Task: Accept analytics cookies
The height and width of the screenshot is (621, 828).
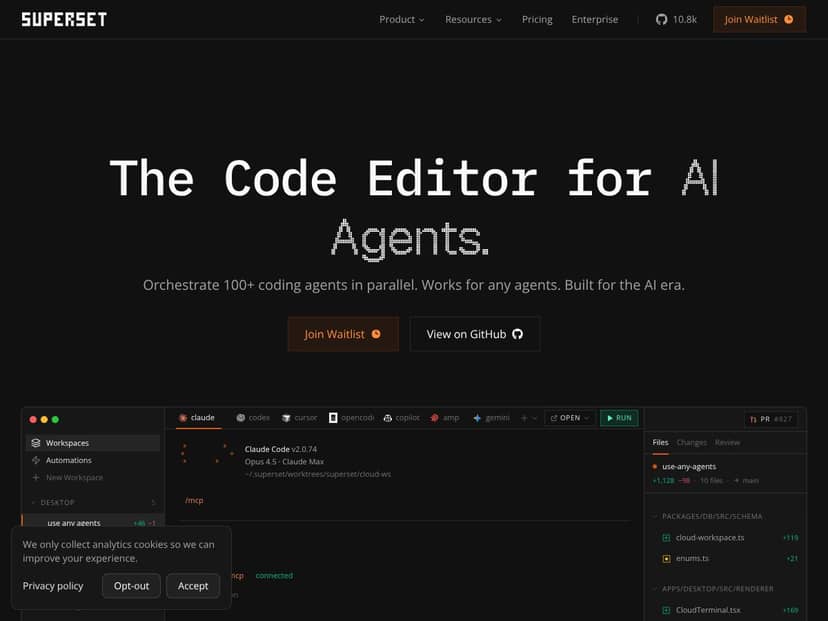Action: click(x=193, y=586)
